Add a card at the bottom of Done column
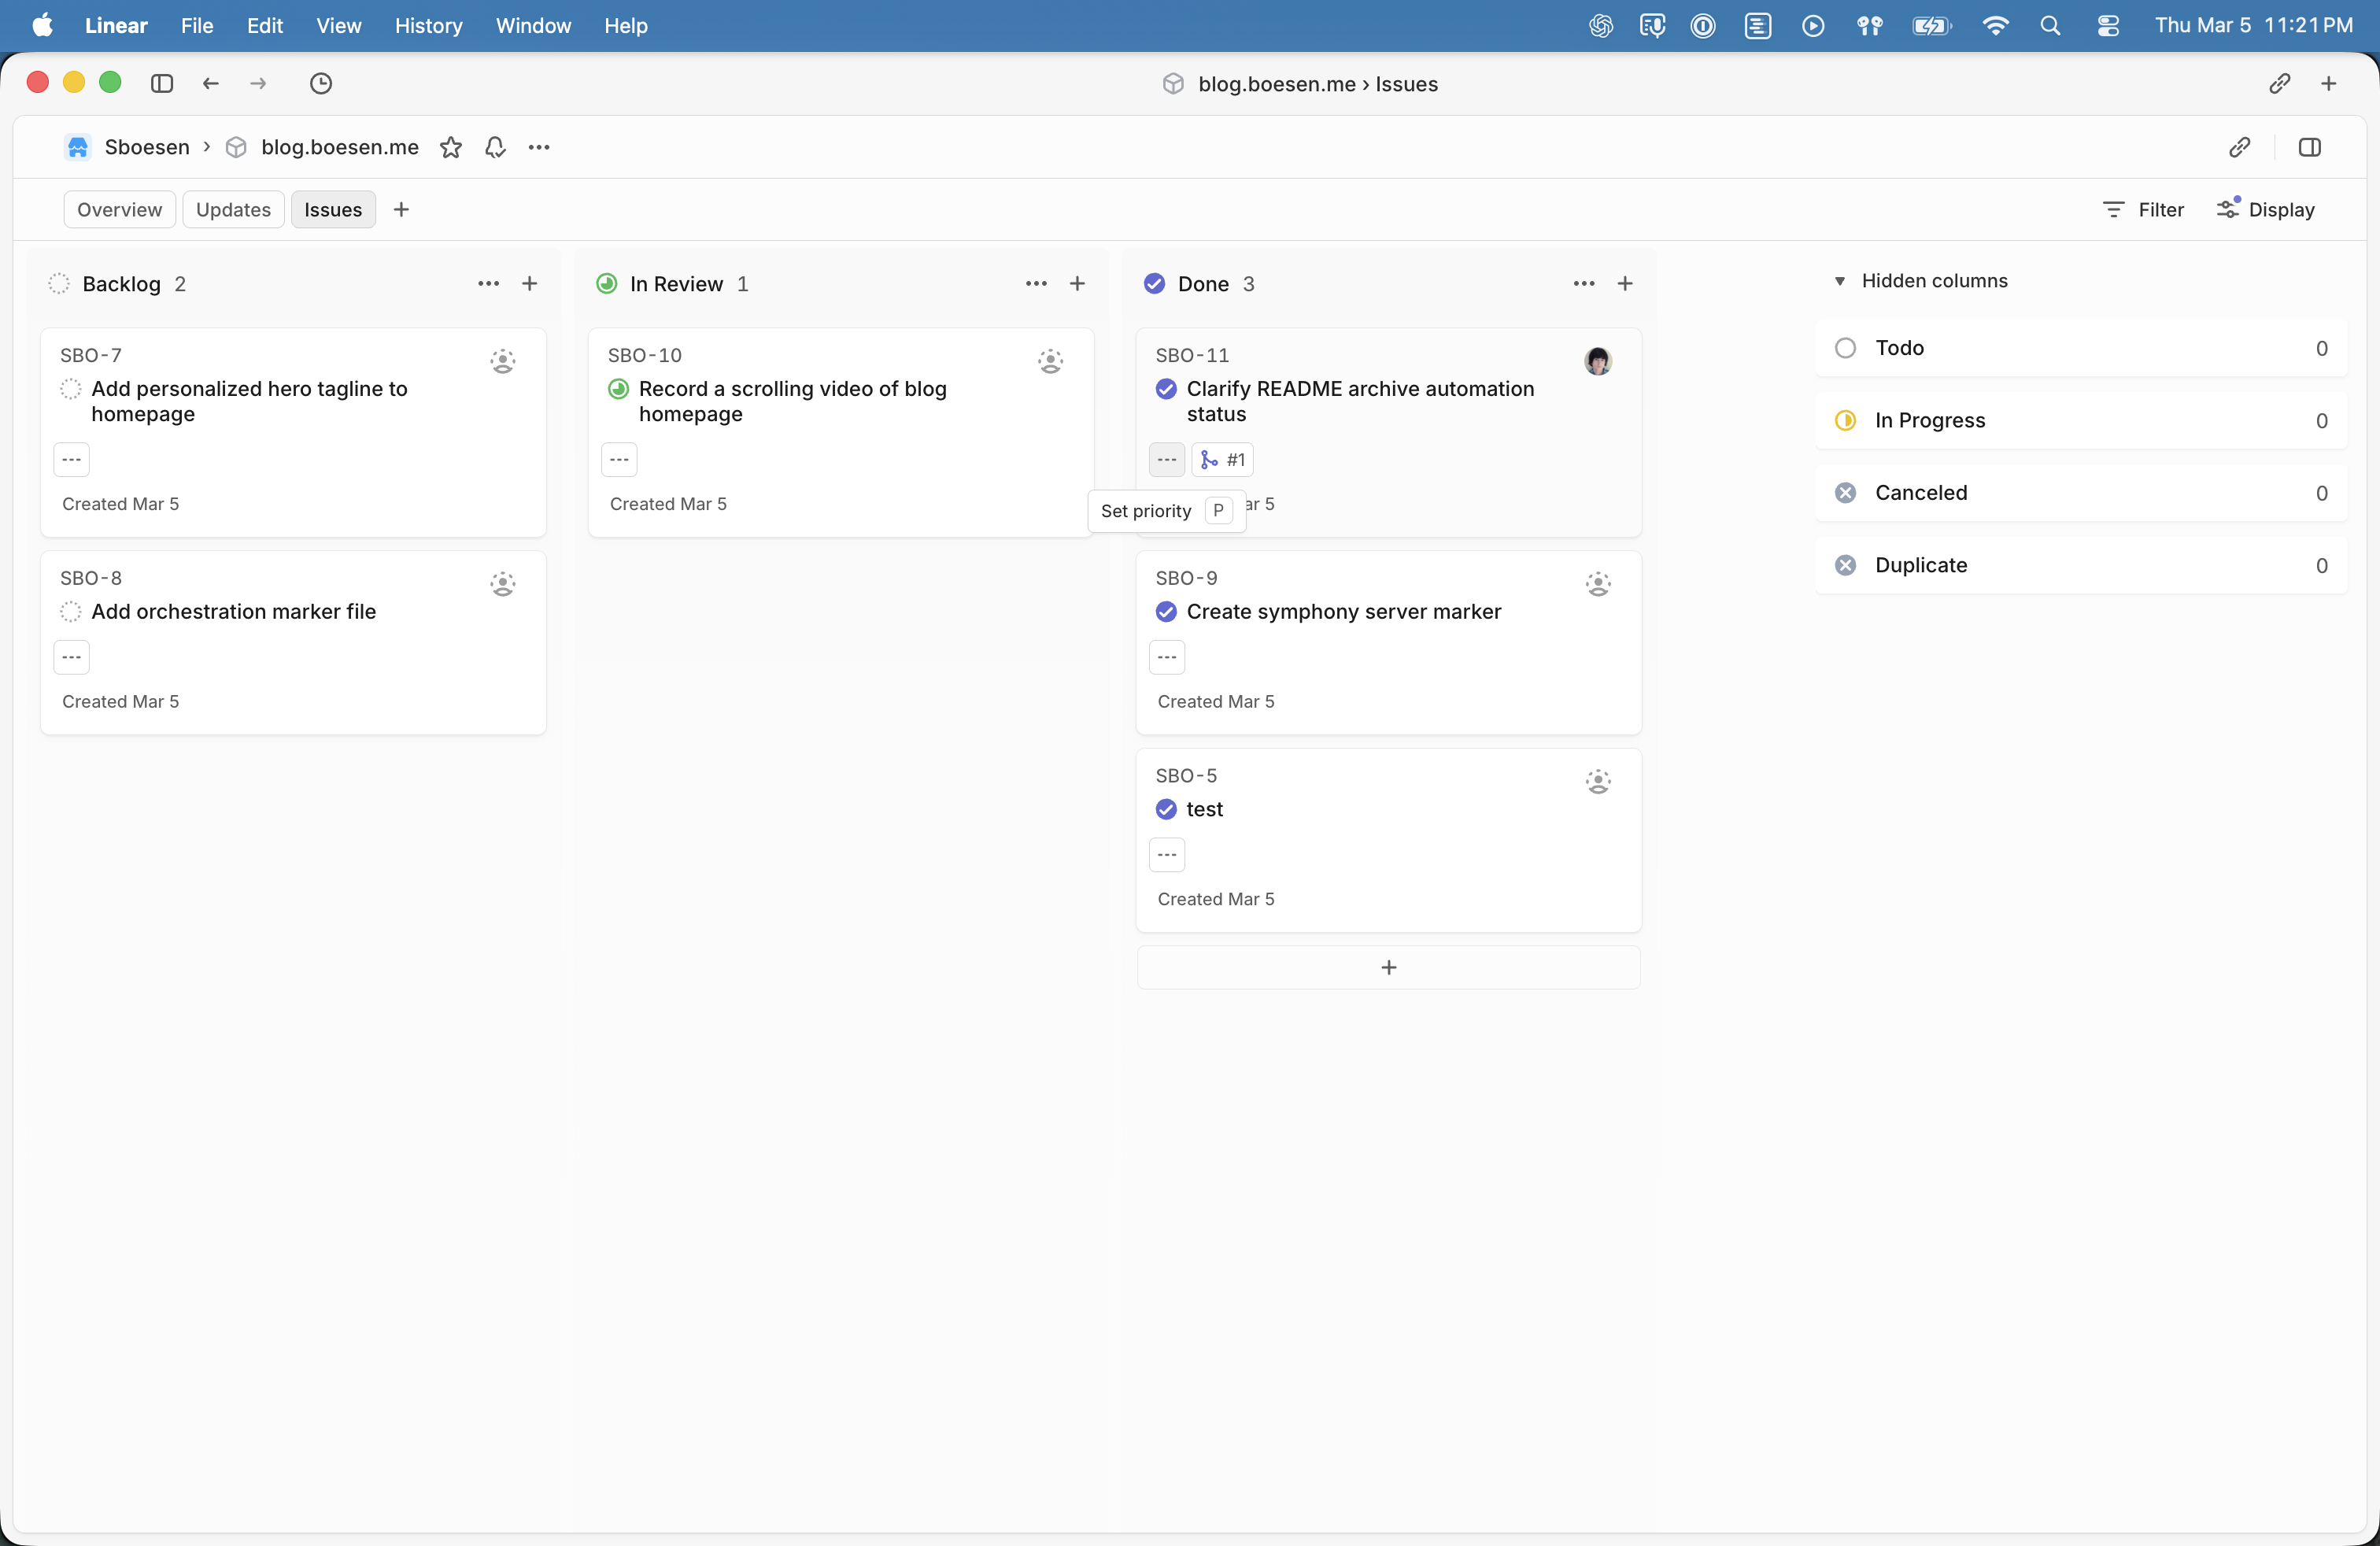2380x1546 pixels. 1388,967
